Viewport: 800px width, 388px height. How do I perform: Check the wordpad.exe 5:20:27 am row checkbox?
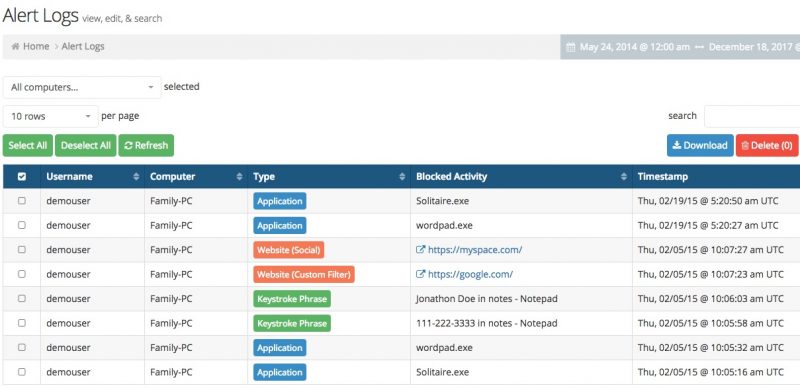tap(21, 225)
